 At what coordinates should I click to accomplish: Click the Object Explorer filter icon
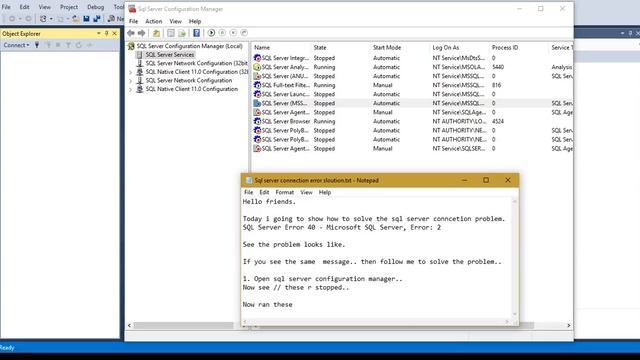[68, 45]
